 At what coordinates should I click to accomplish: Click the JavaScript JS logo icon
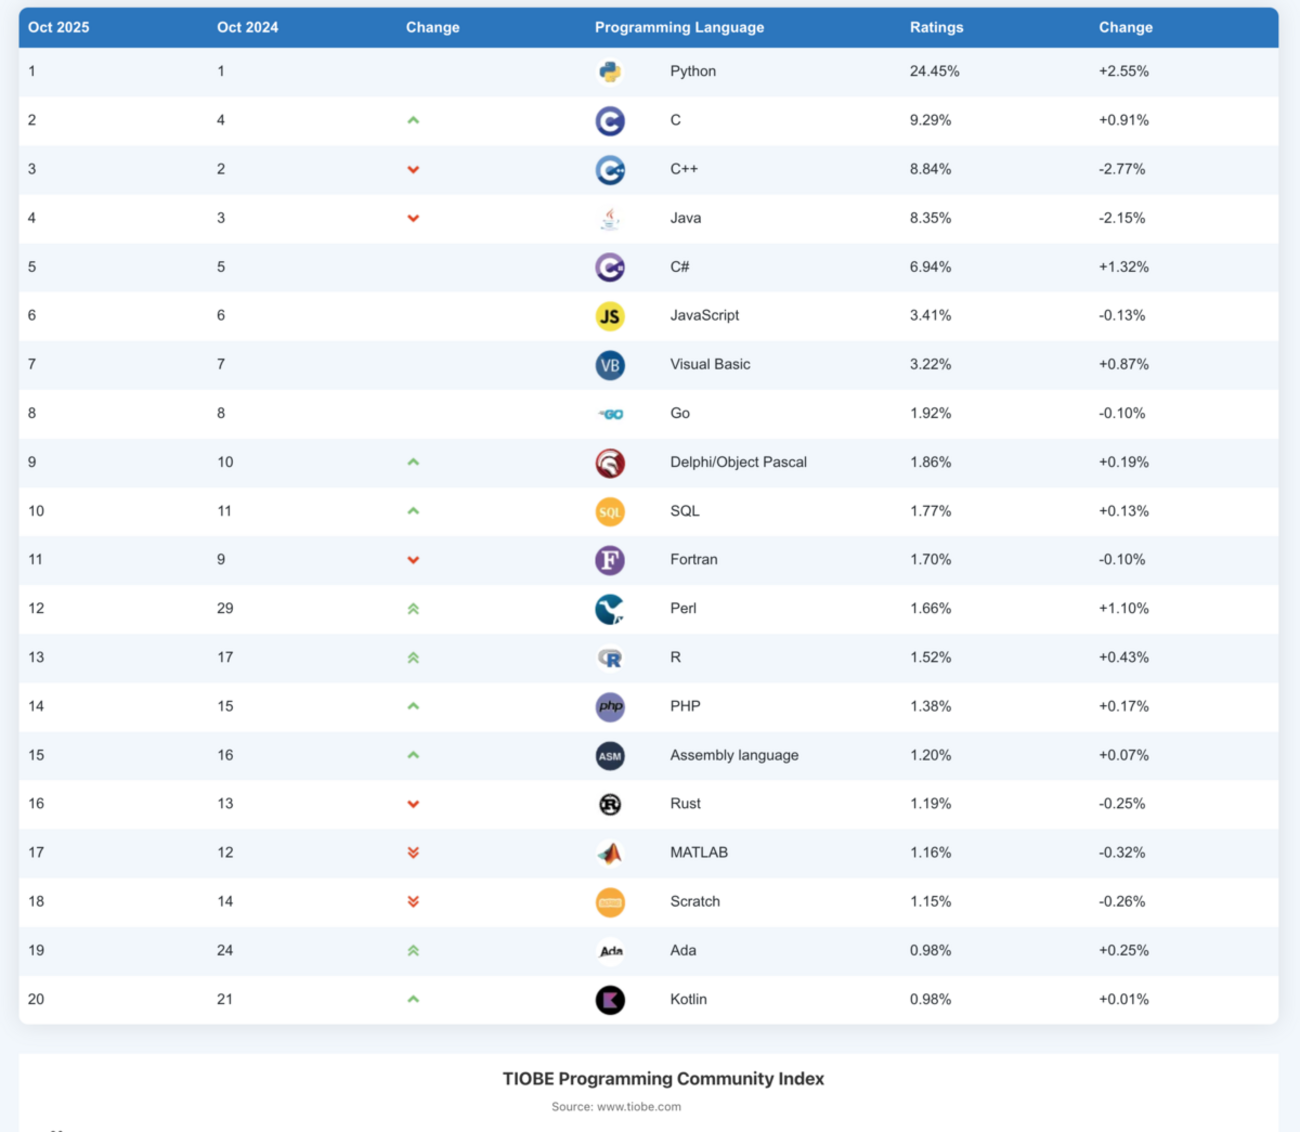[609, 316]
